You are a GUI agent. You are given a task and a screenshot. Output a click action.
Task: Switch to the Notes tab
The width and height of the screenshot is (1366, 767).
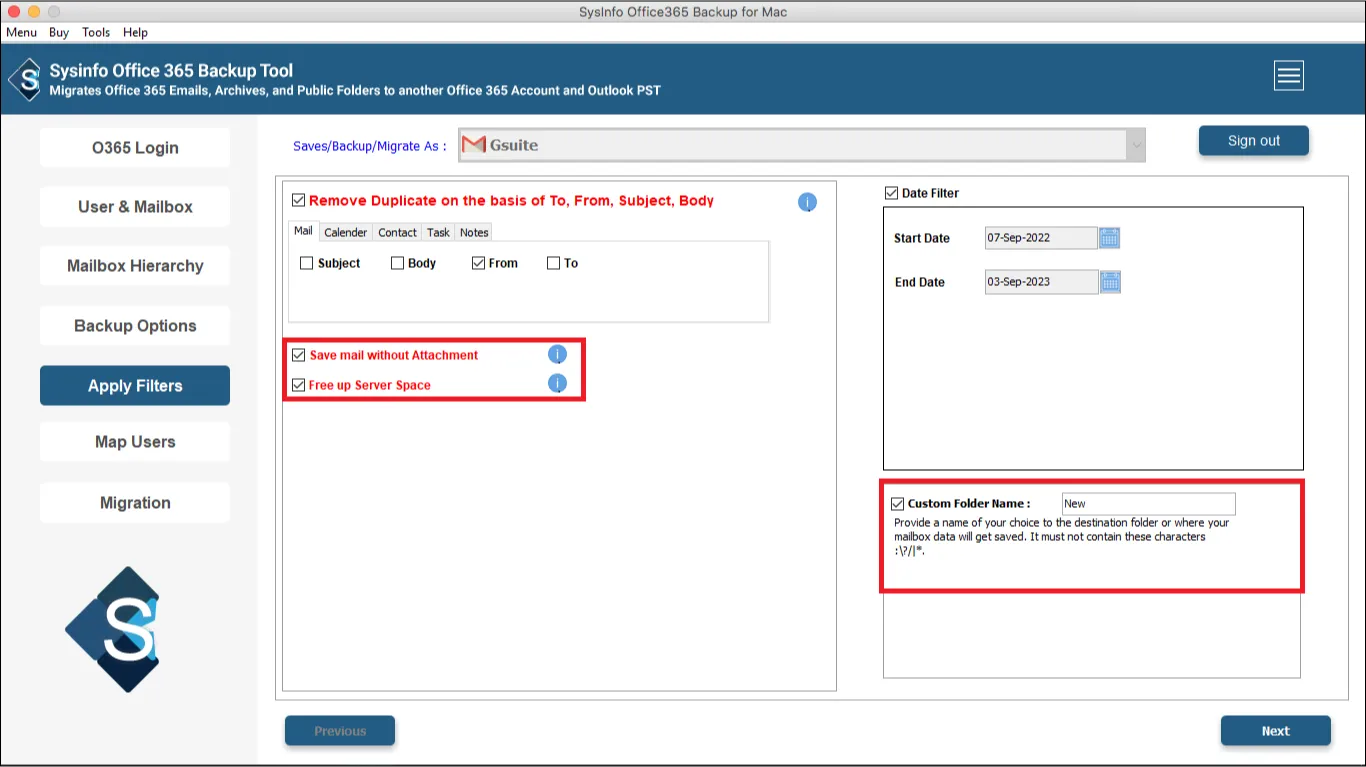tap(474, 232)
